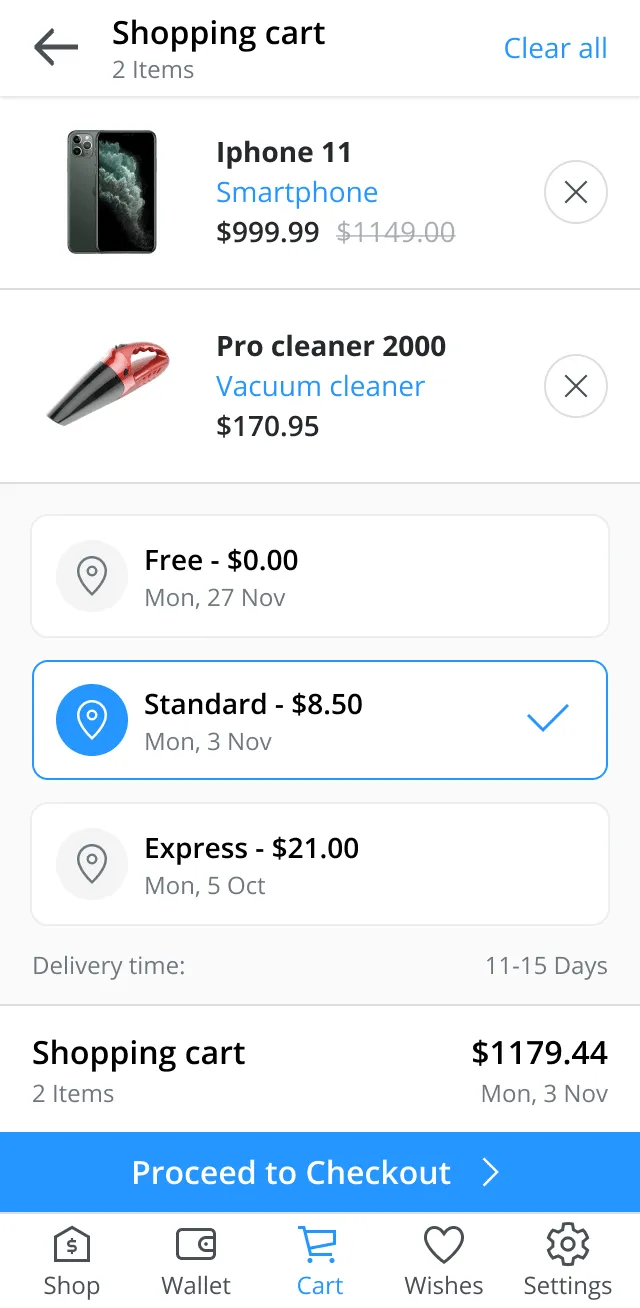Viewport: 640px width, 1308px height.
Task: Open the Iphone 11 product thumbnail
Action: tap(112, 192)
